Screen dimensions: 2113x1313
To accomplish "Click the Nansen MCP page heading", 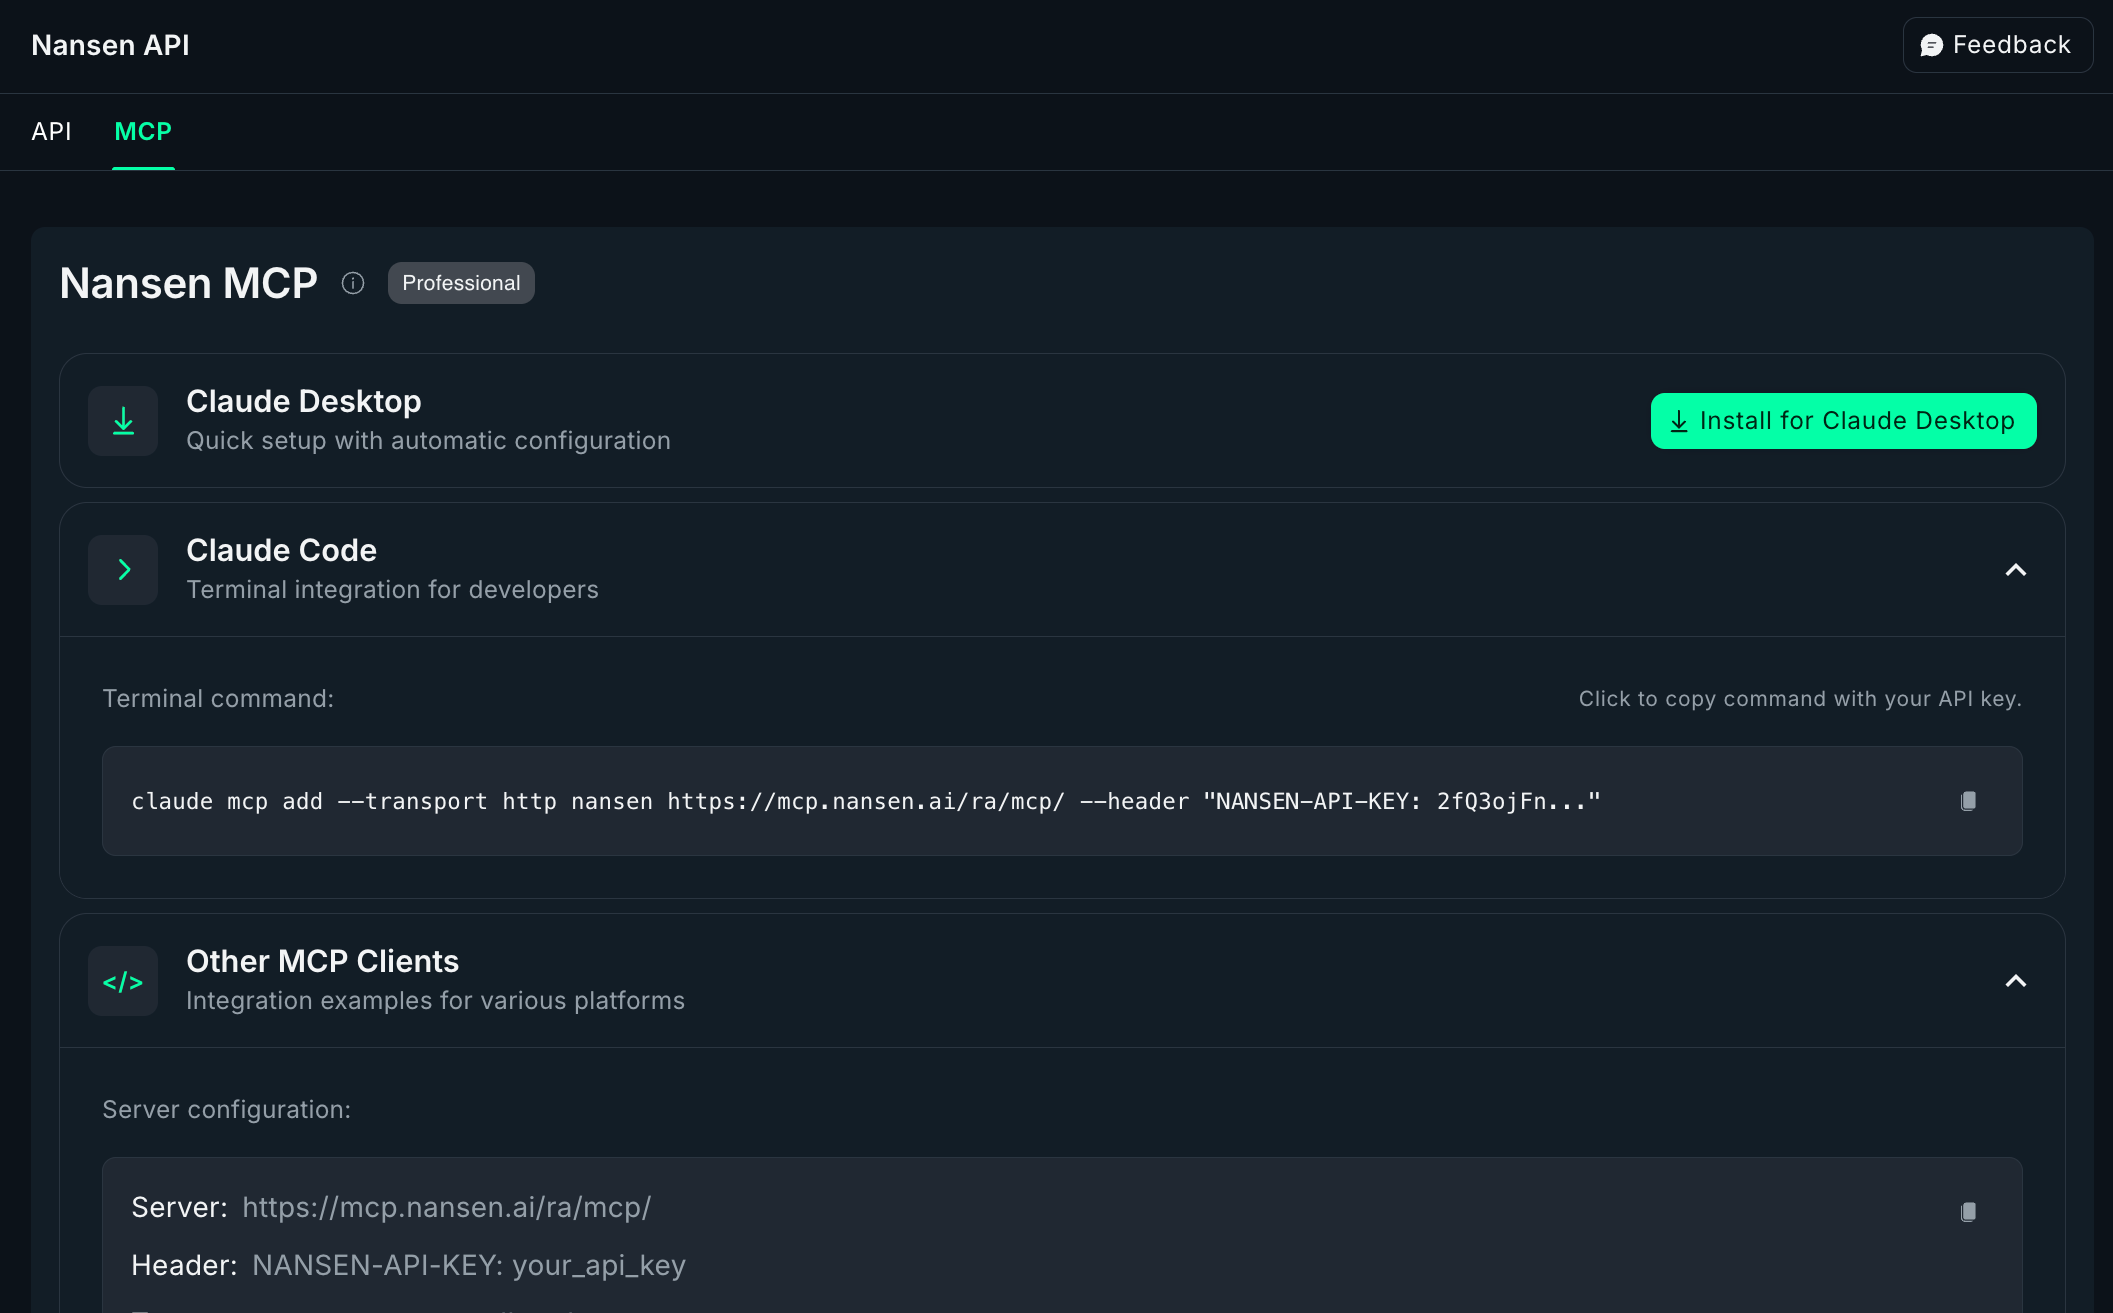I will coord(188,283).
